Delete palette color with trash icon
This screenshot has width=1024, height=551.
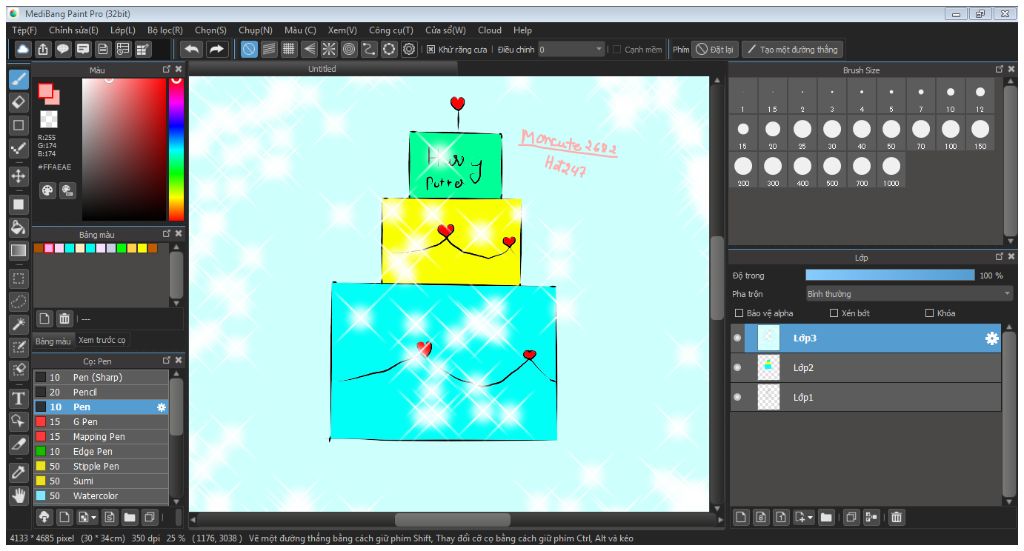tap(64, 319)
